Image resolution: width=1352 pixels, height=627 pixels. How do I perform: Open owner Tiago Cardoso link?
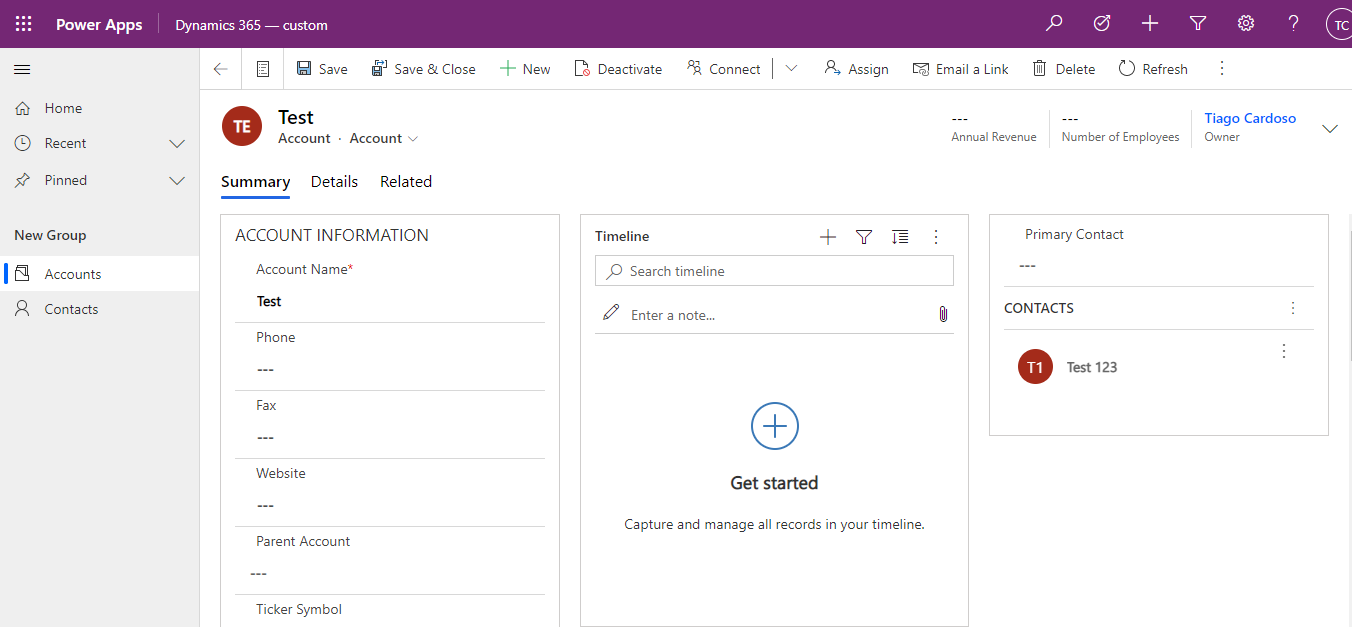(x=1250, y=118)
